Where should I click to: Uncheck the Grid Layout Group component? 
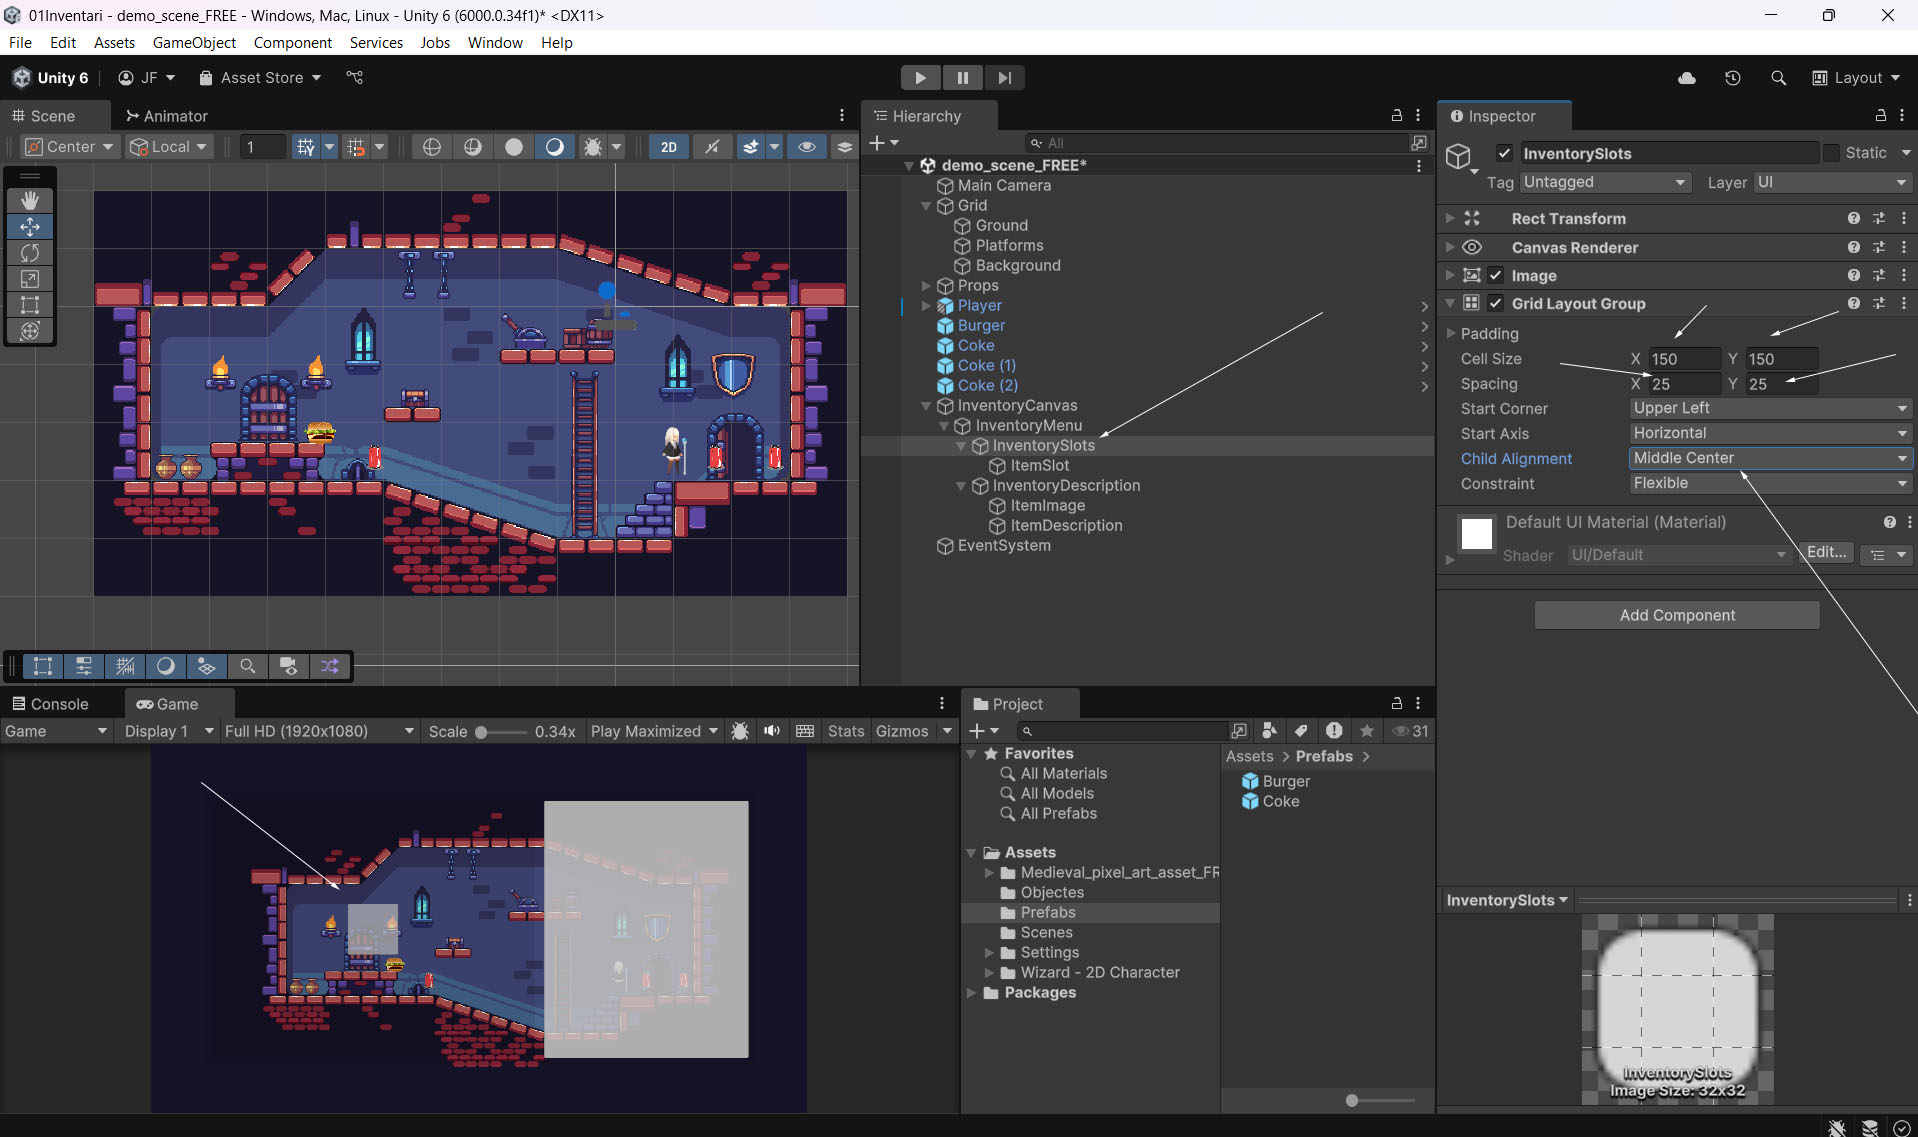pyautogui.click(x=1496, y=304)
